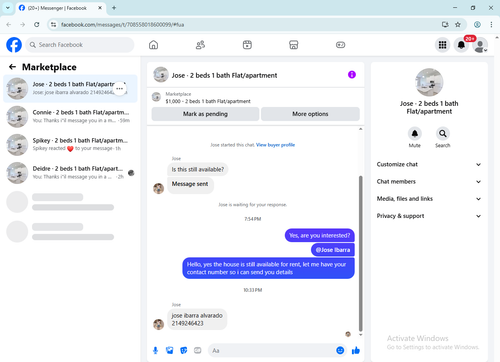
Task: Open Chrome profile icon
Action: [477, 24]
